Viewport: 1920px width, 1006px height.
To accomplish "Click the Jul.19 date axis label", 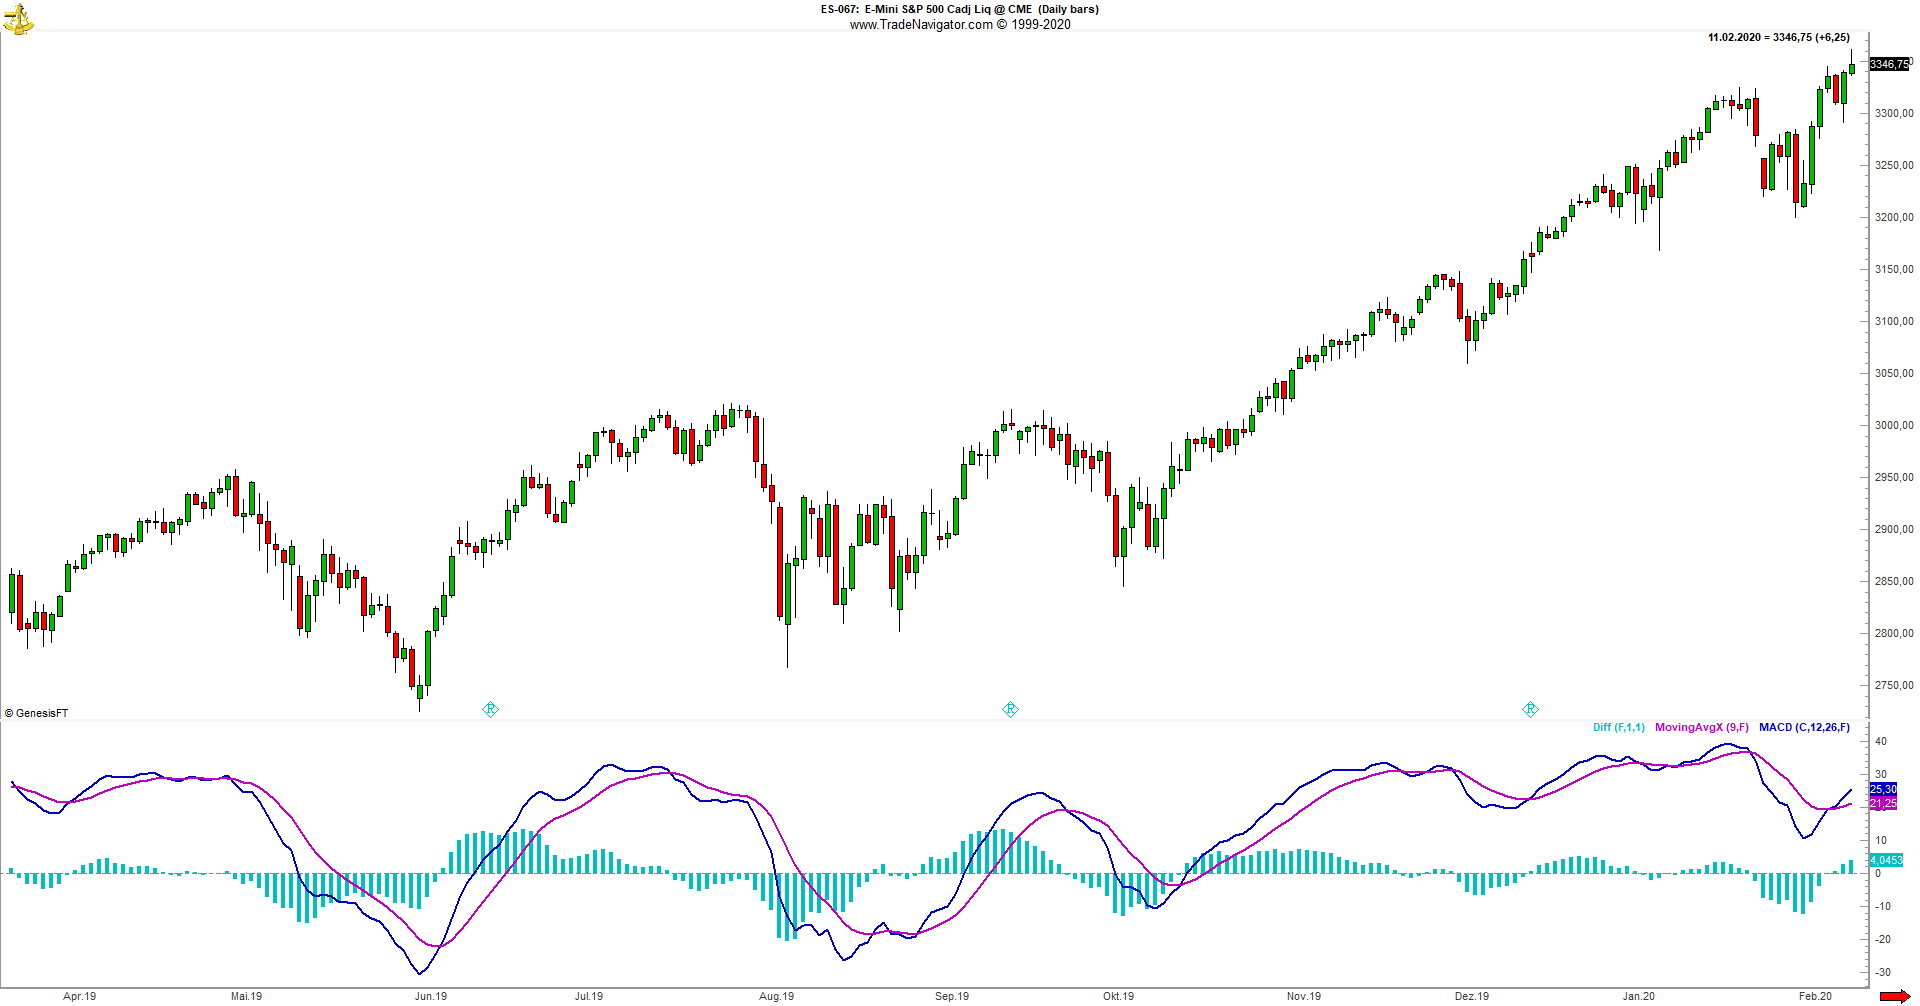I will click(589, 996).
